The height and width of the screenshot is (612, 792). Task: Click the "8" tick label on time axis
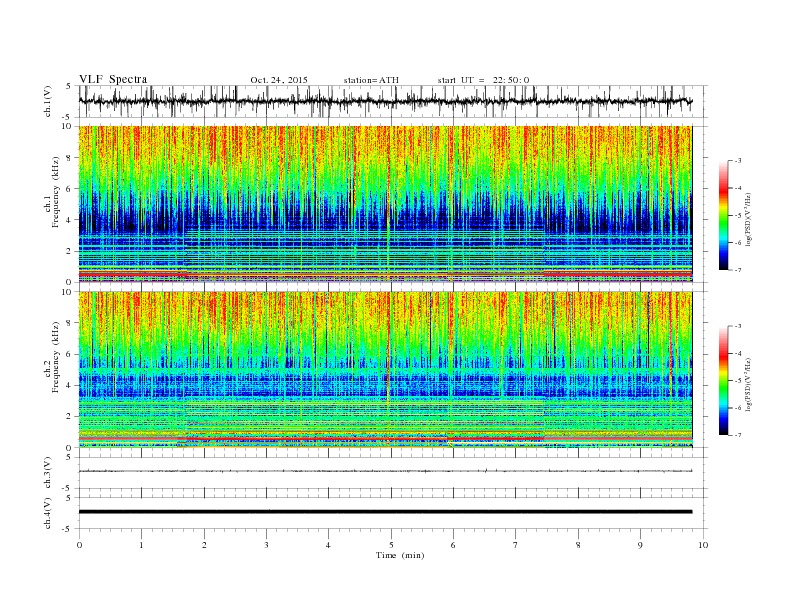578,545
